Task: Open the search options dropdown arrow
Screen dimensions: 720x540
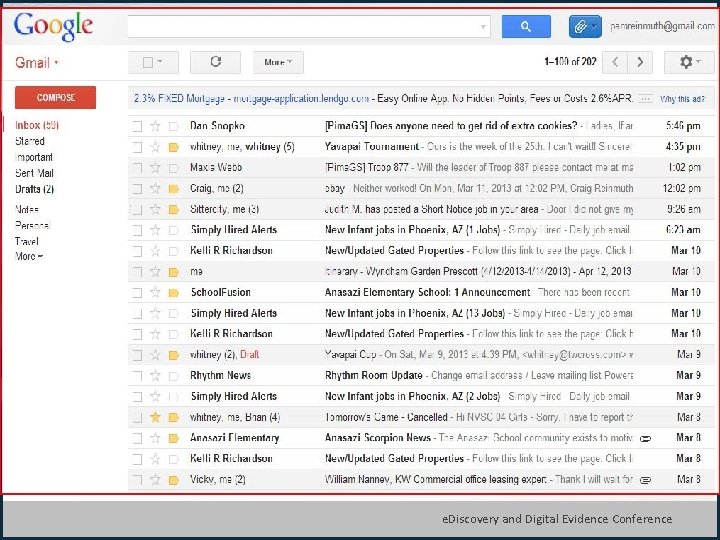Action: tap(483, 27)
